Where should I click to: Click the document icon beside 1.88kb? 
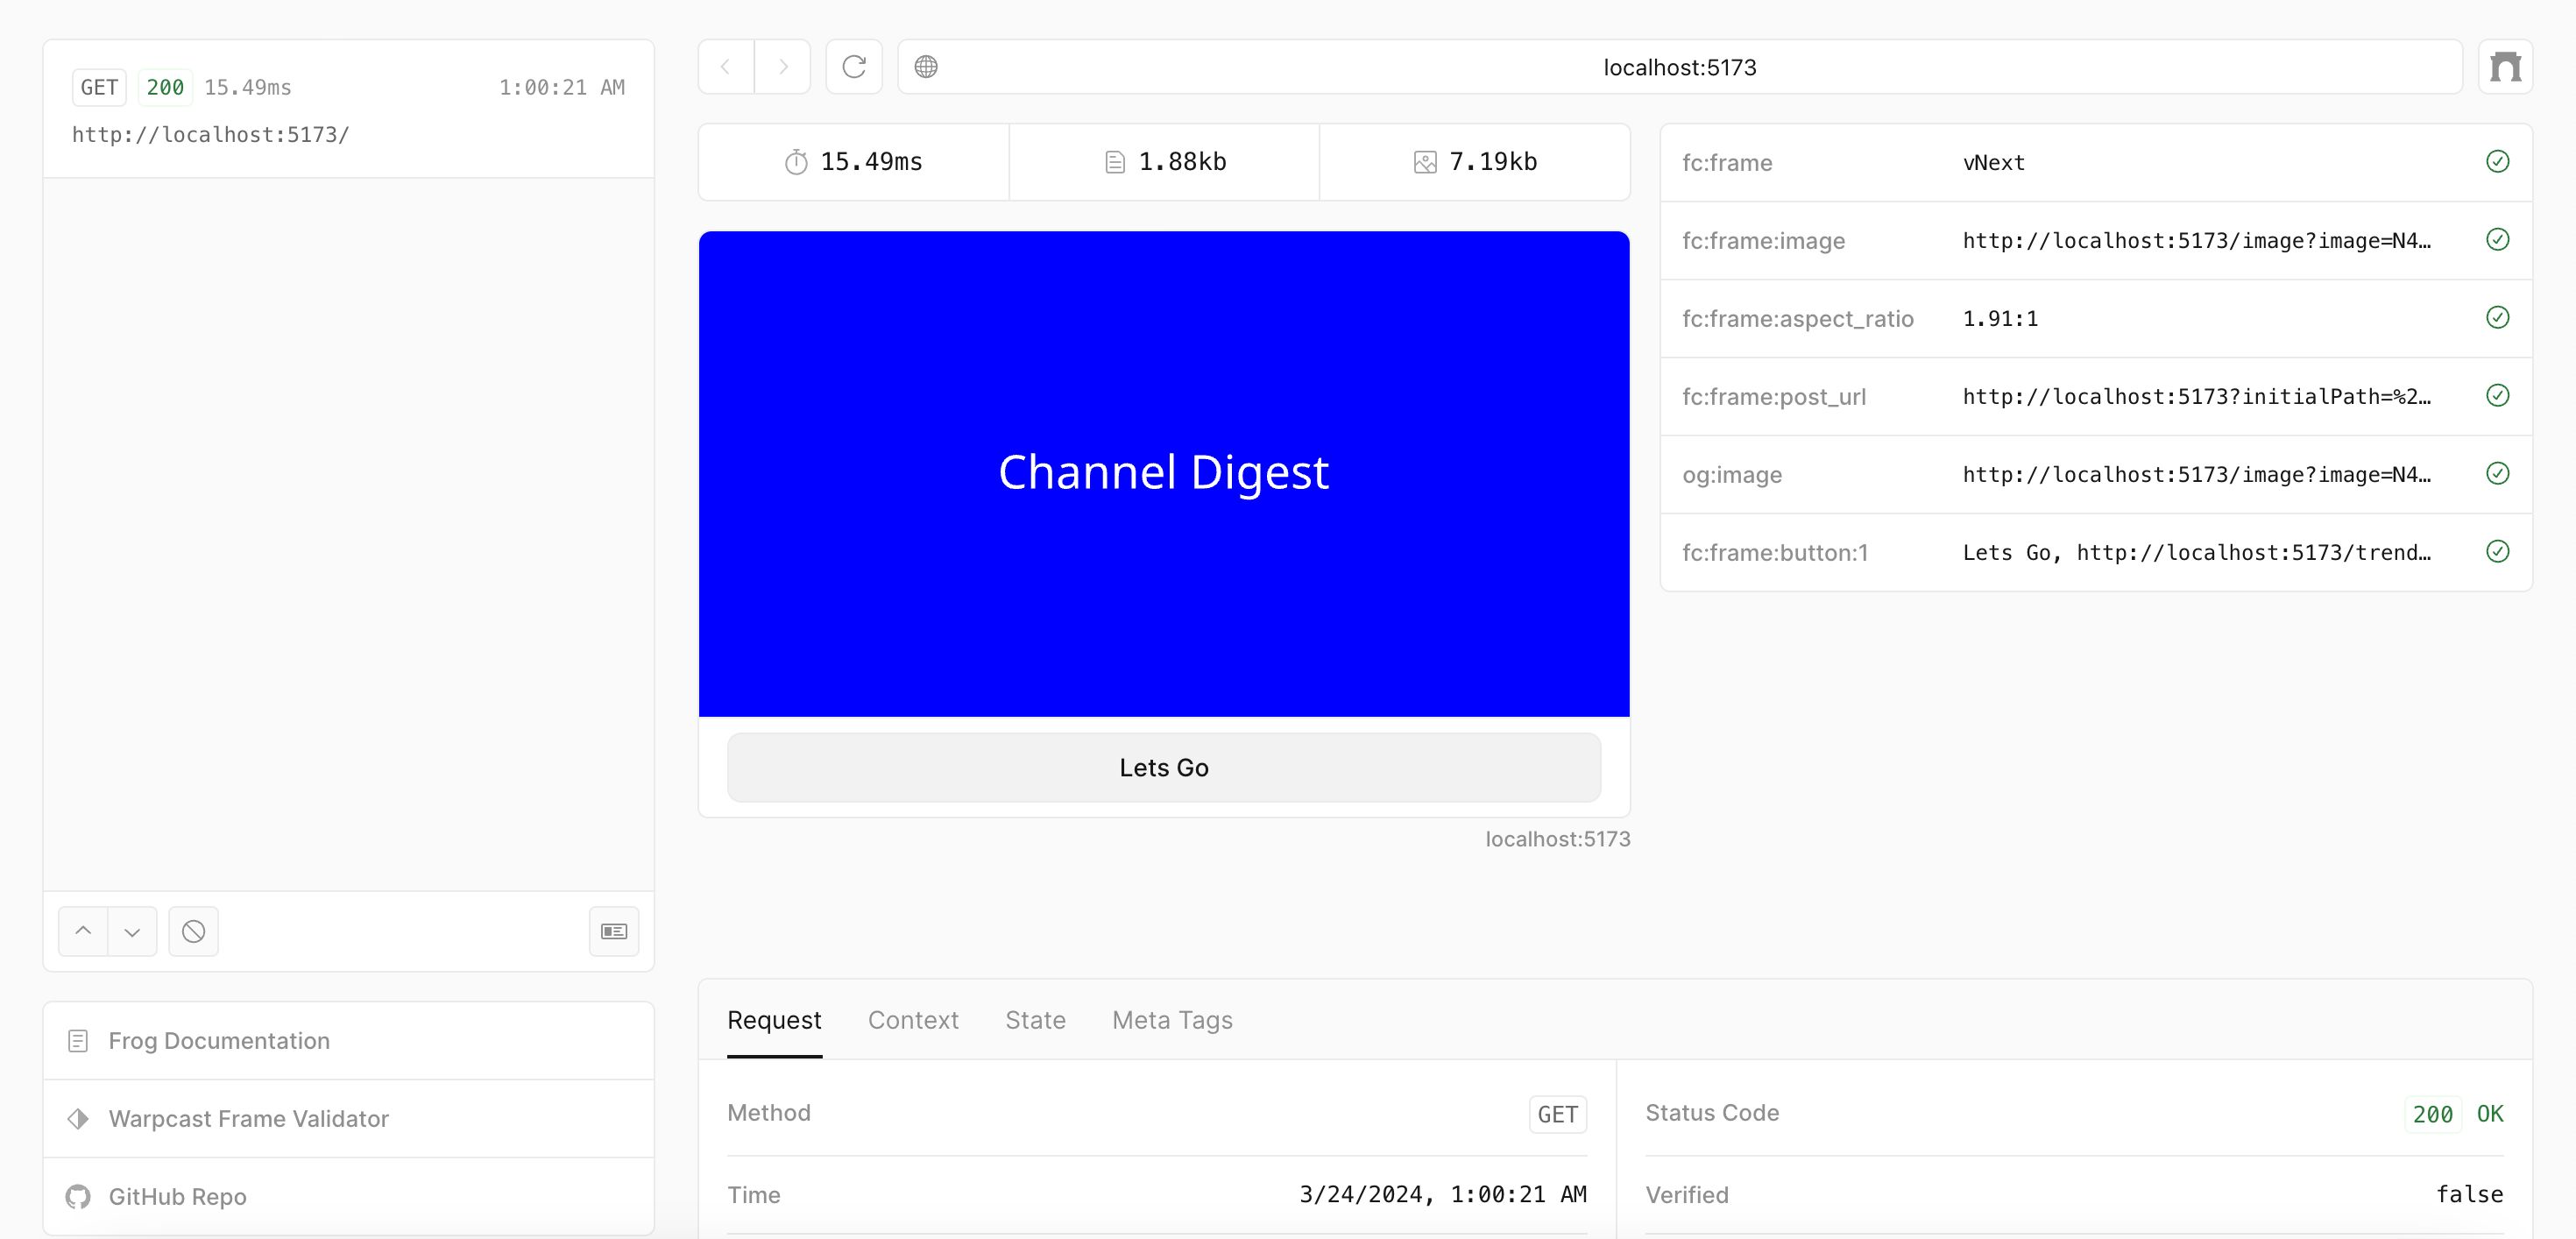coord(1115,162)
